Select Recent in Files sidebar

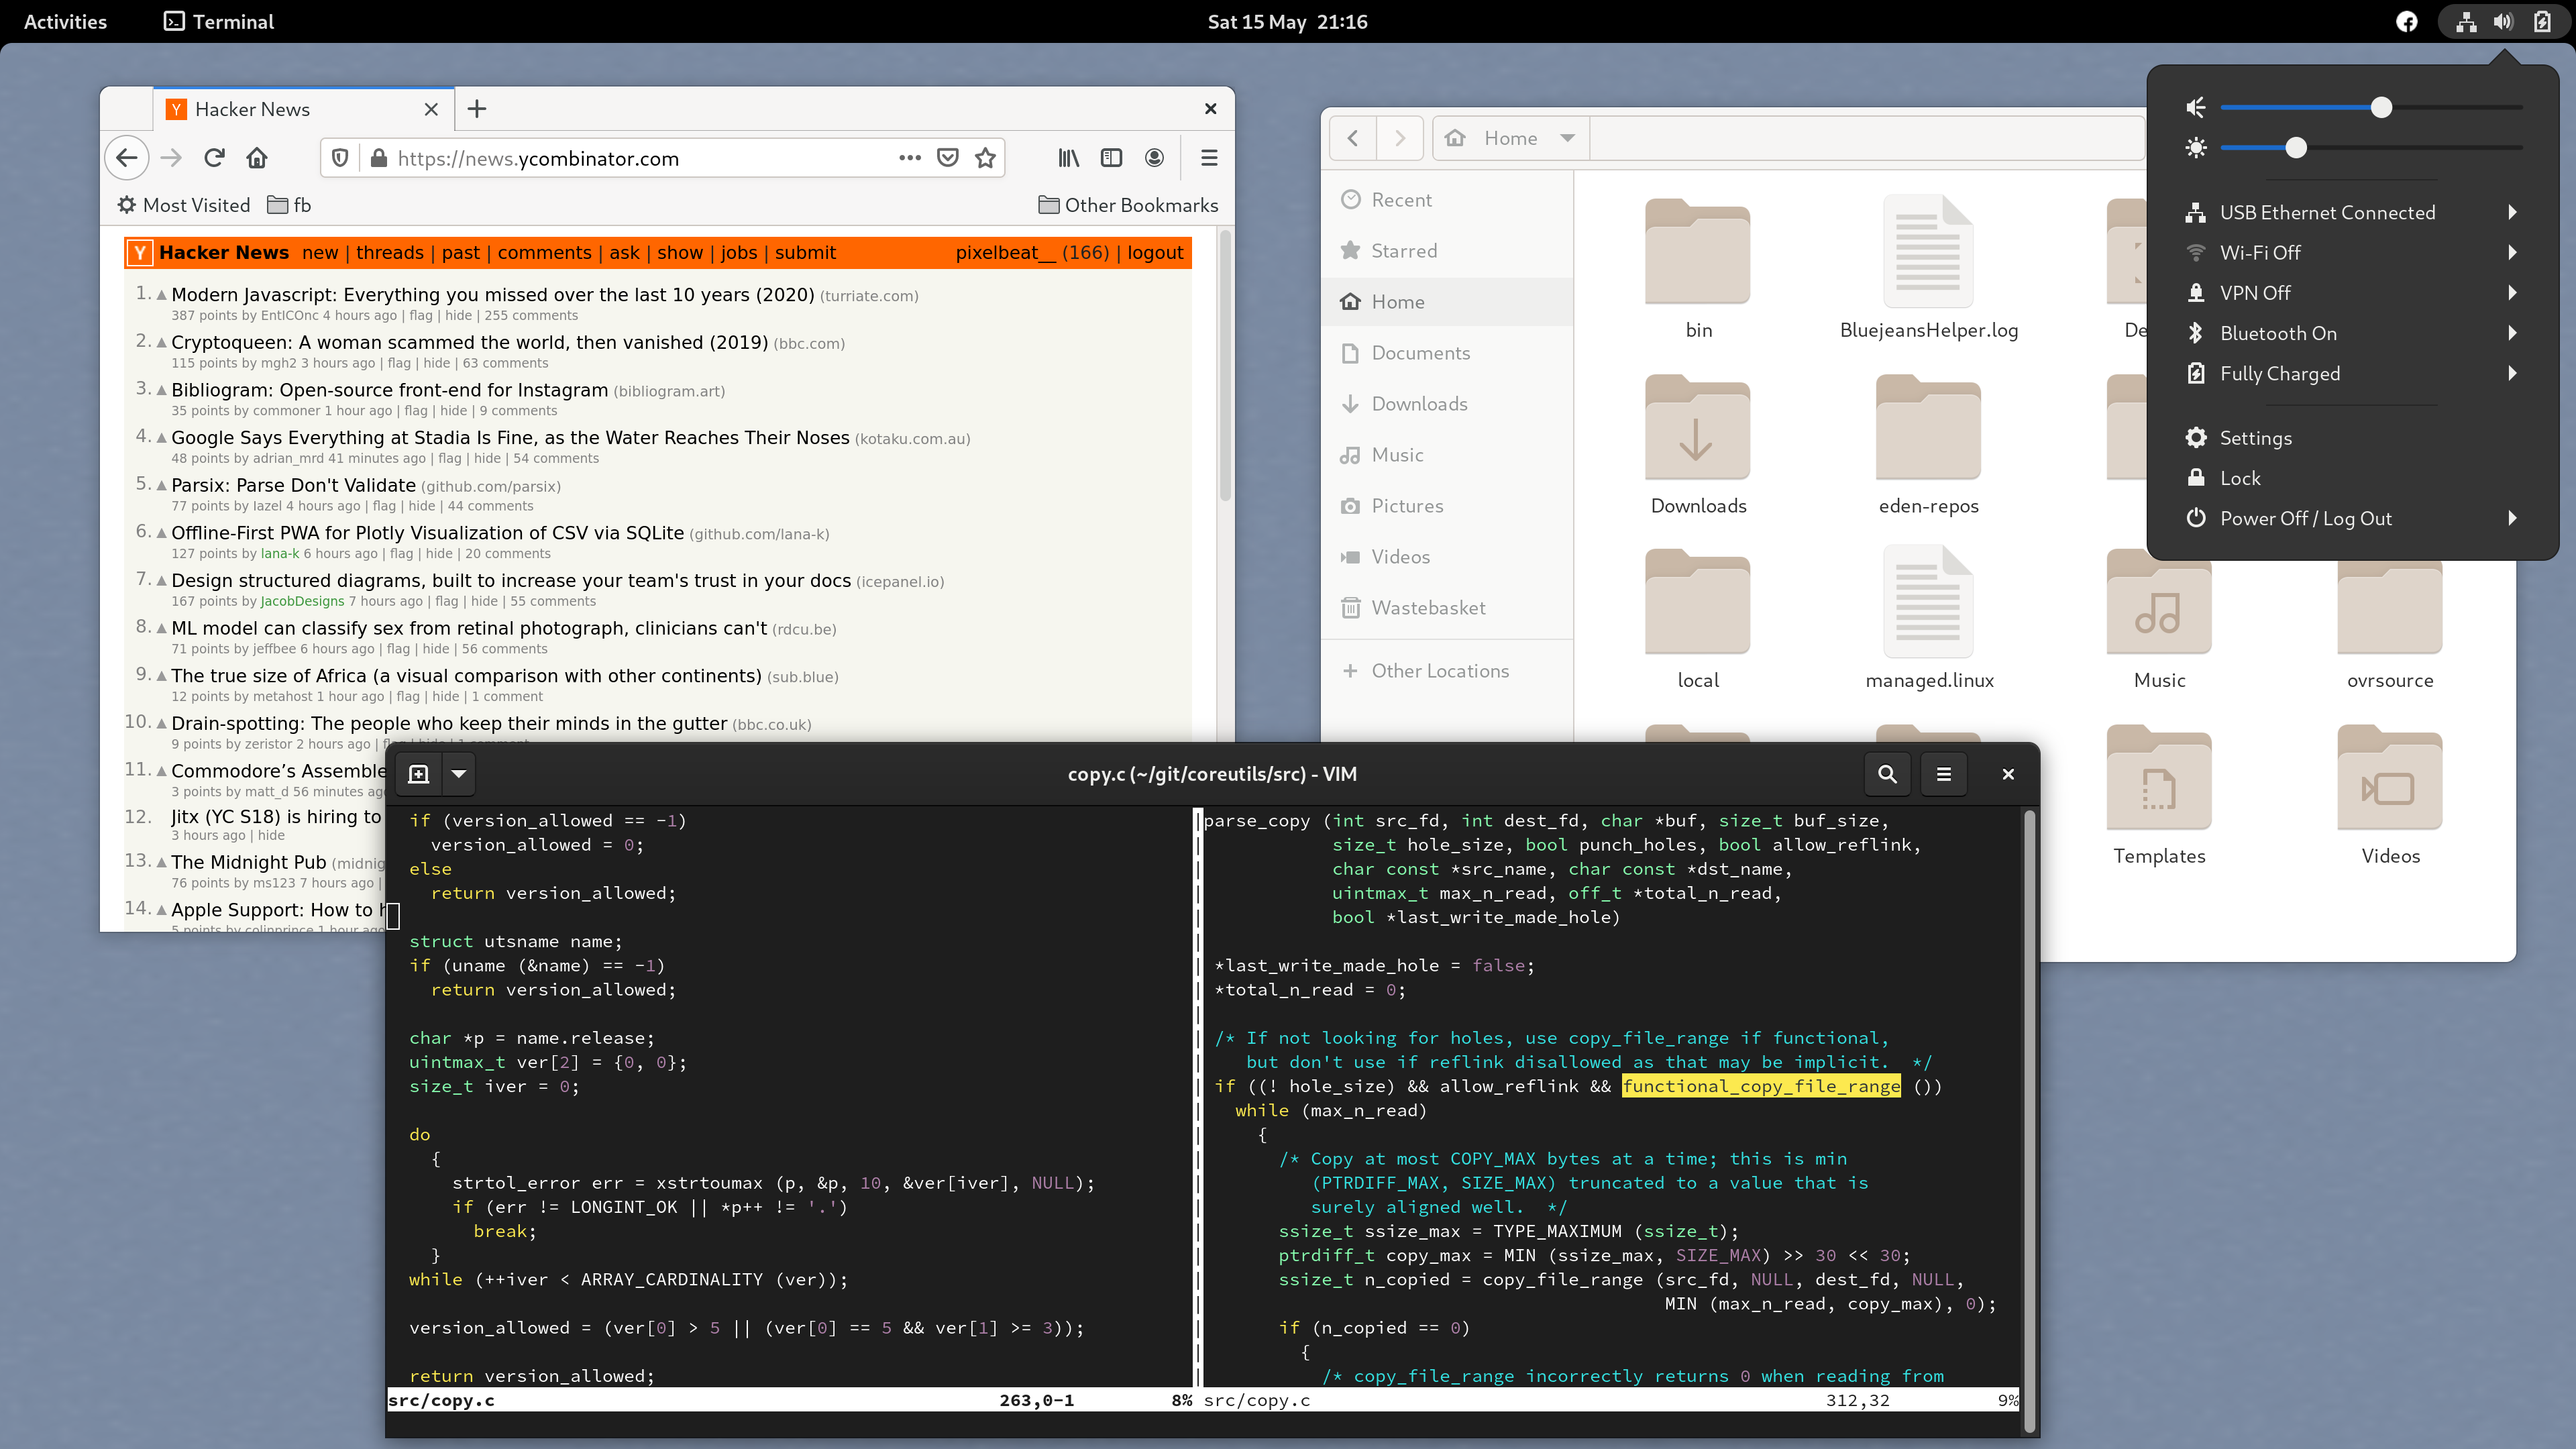point(1446,200)
